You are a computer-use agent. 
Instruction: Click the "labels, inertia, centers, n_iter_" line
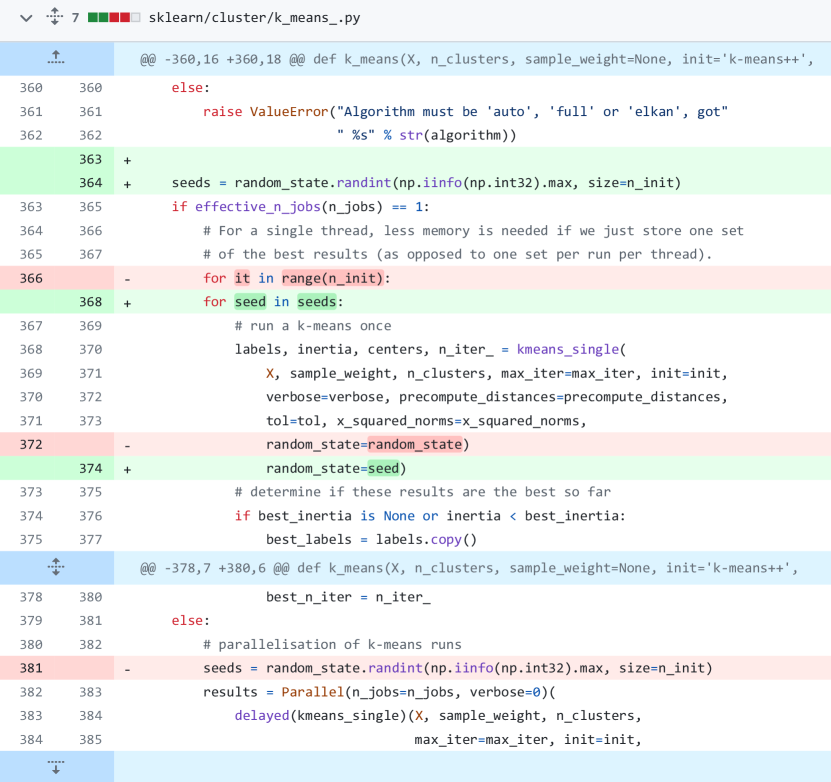(x=430, y=350)
